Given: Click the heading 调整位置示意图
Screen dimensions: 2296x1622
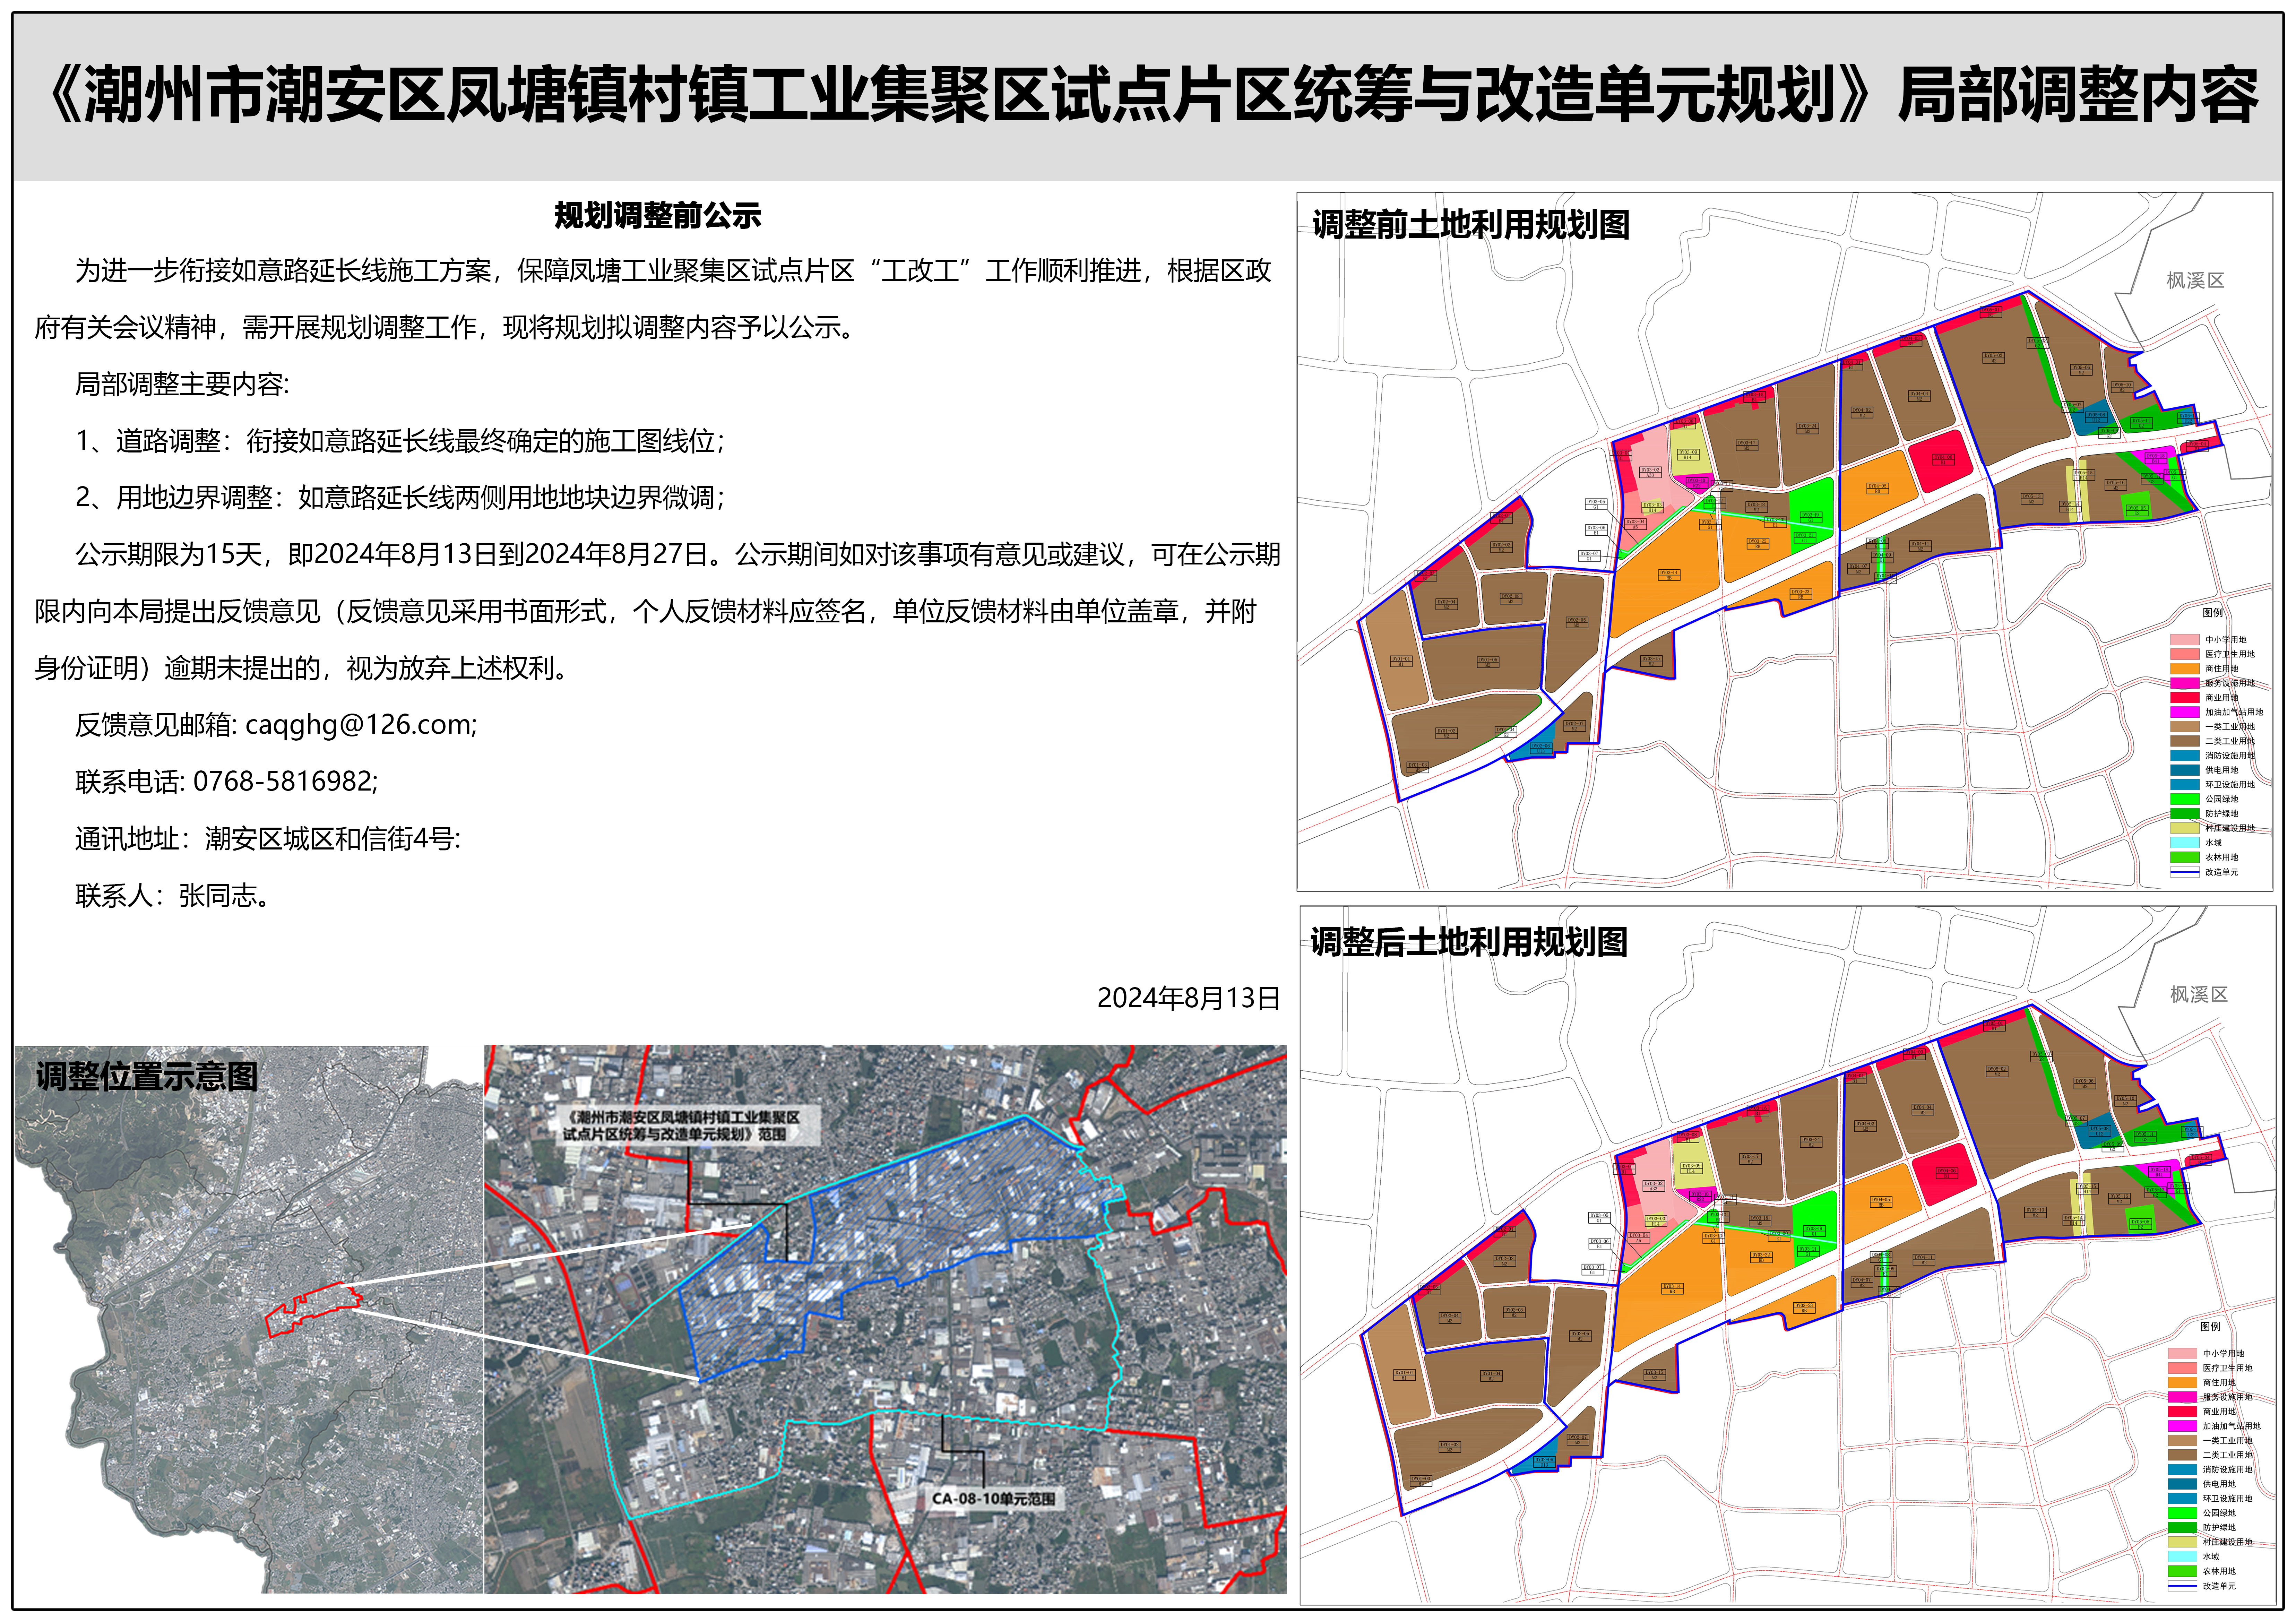Looking at the screenshot, I should click(x=147, y=1077).
